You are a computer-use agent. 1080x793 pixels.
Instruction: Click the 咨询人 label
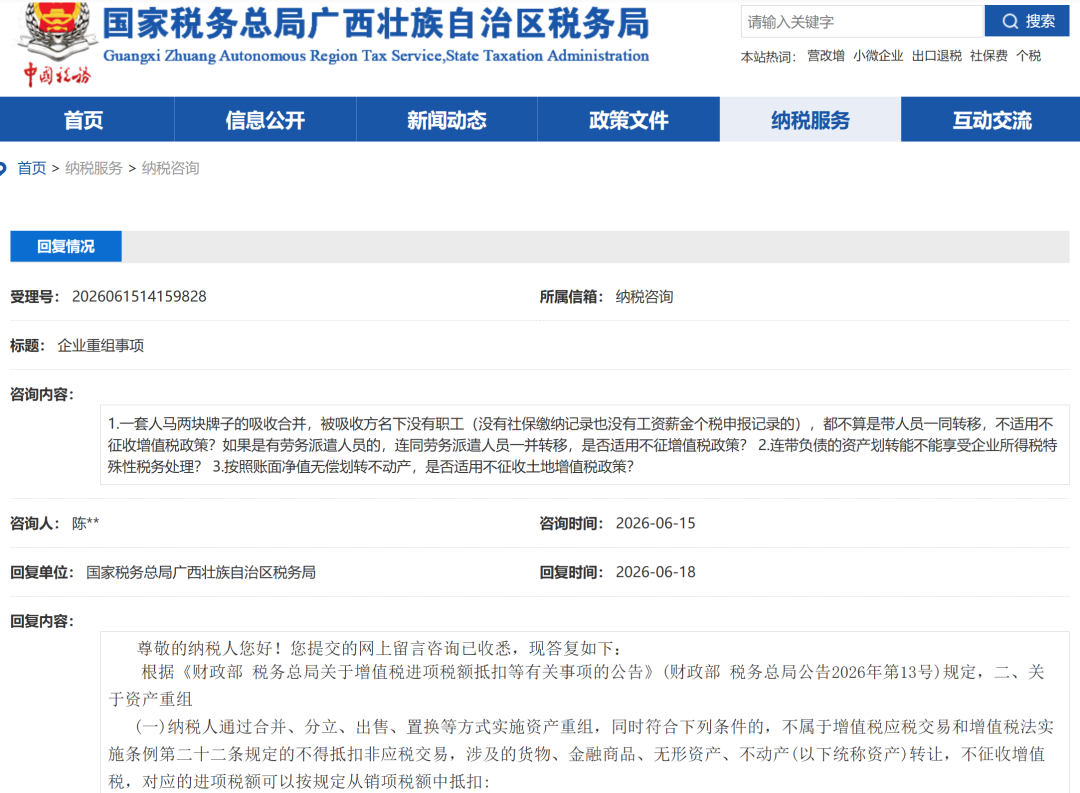point(34,523)
